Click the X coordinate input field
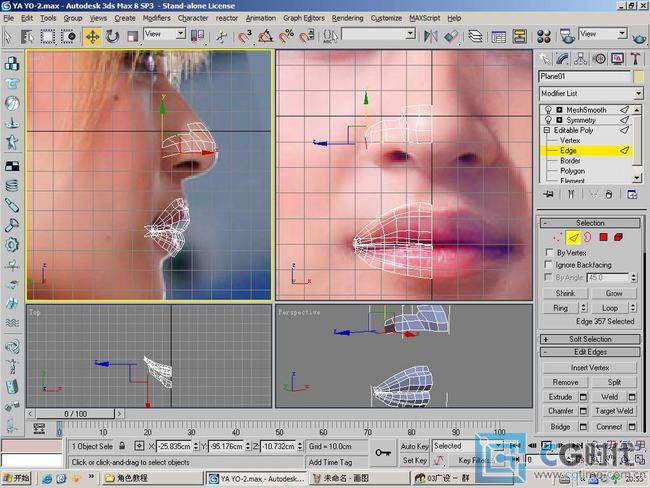The width and height of the screenshot is (650, 488). coord(175,447)
